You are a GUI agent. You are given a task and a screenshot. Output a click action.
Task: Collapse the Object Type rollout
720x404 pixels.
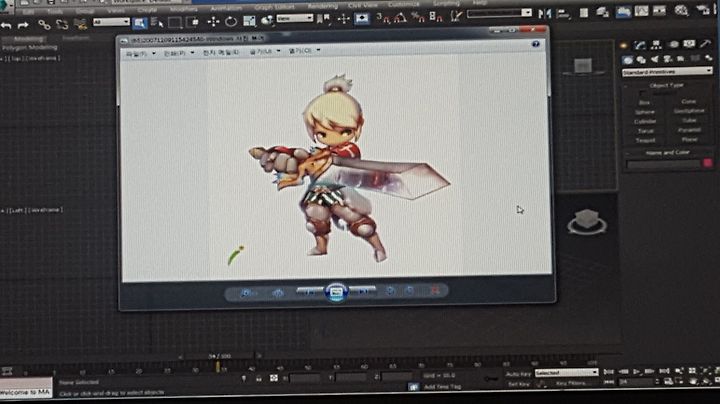click(x=666, y=85)
